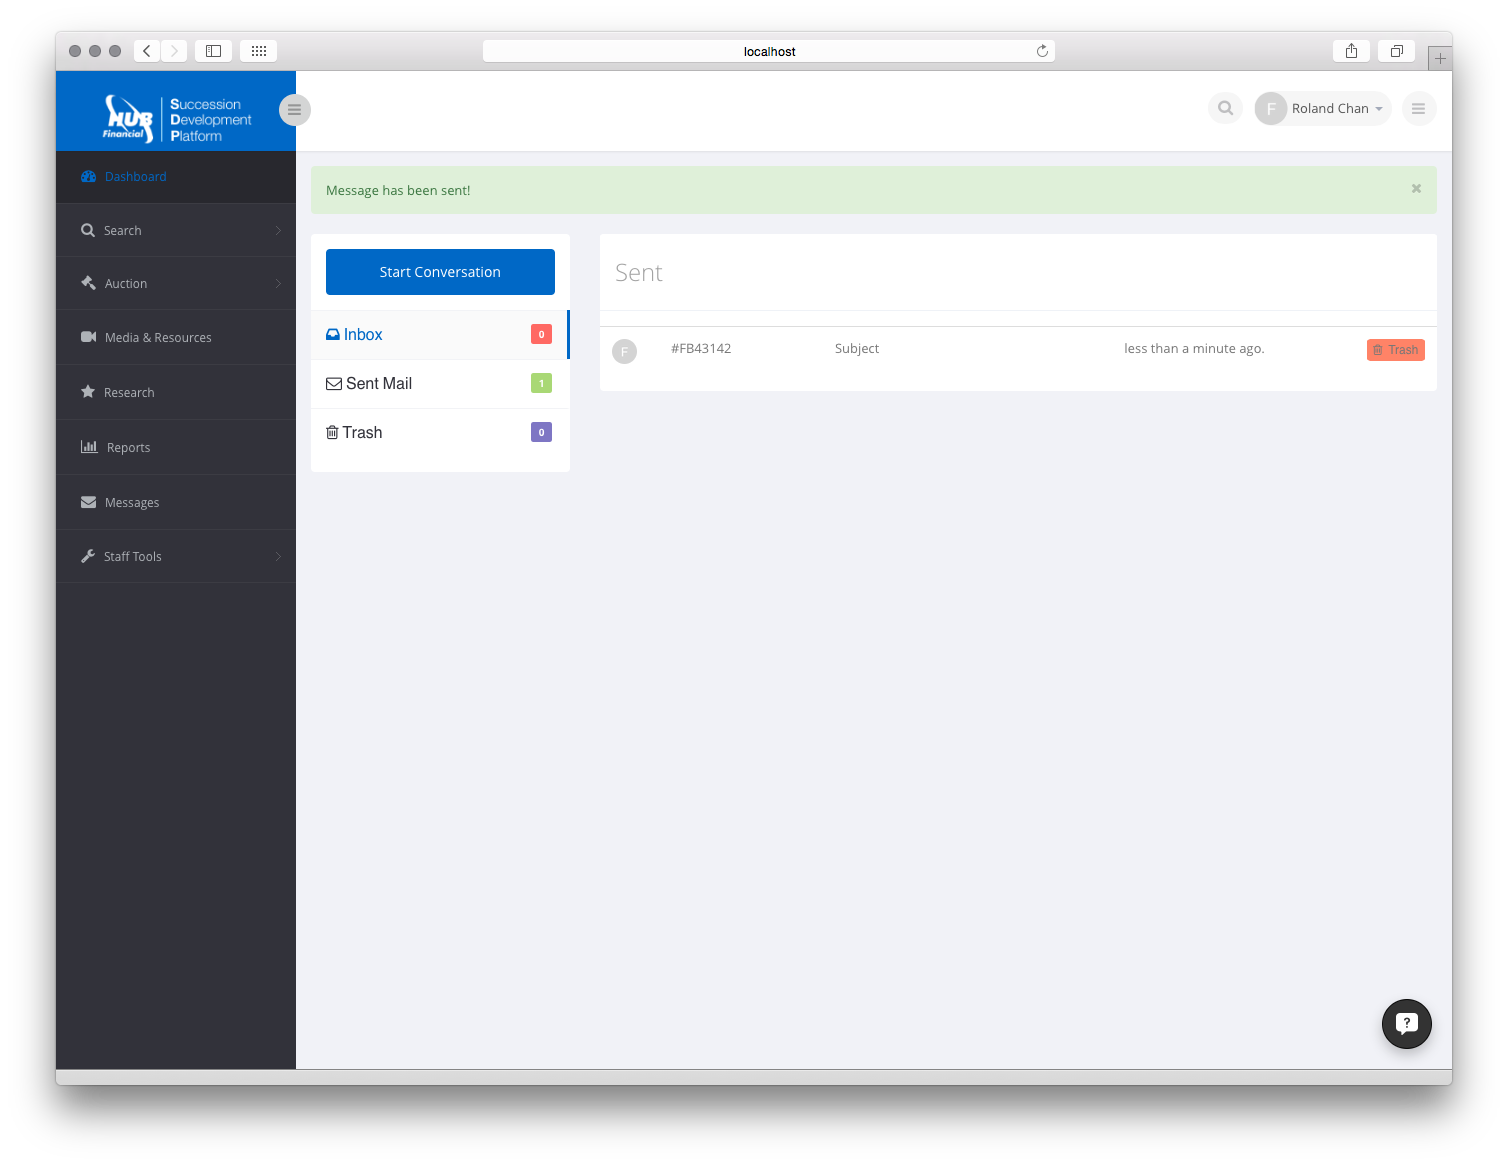Open the Search sidebar menu

tap(176, 230)
